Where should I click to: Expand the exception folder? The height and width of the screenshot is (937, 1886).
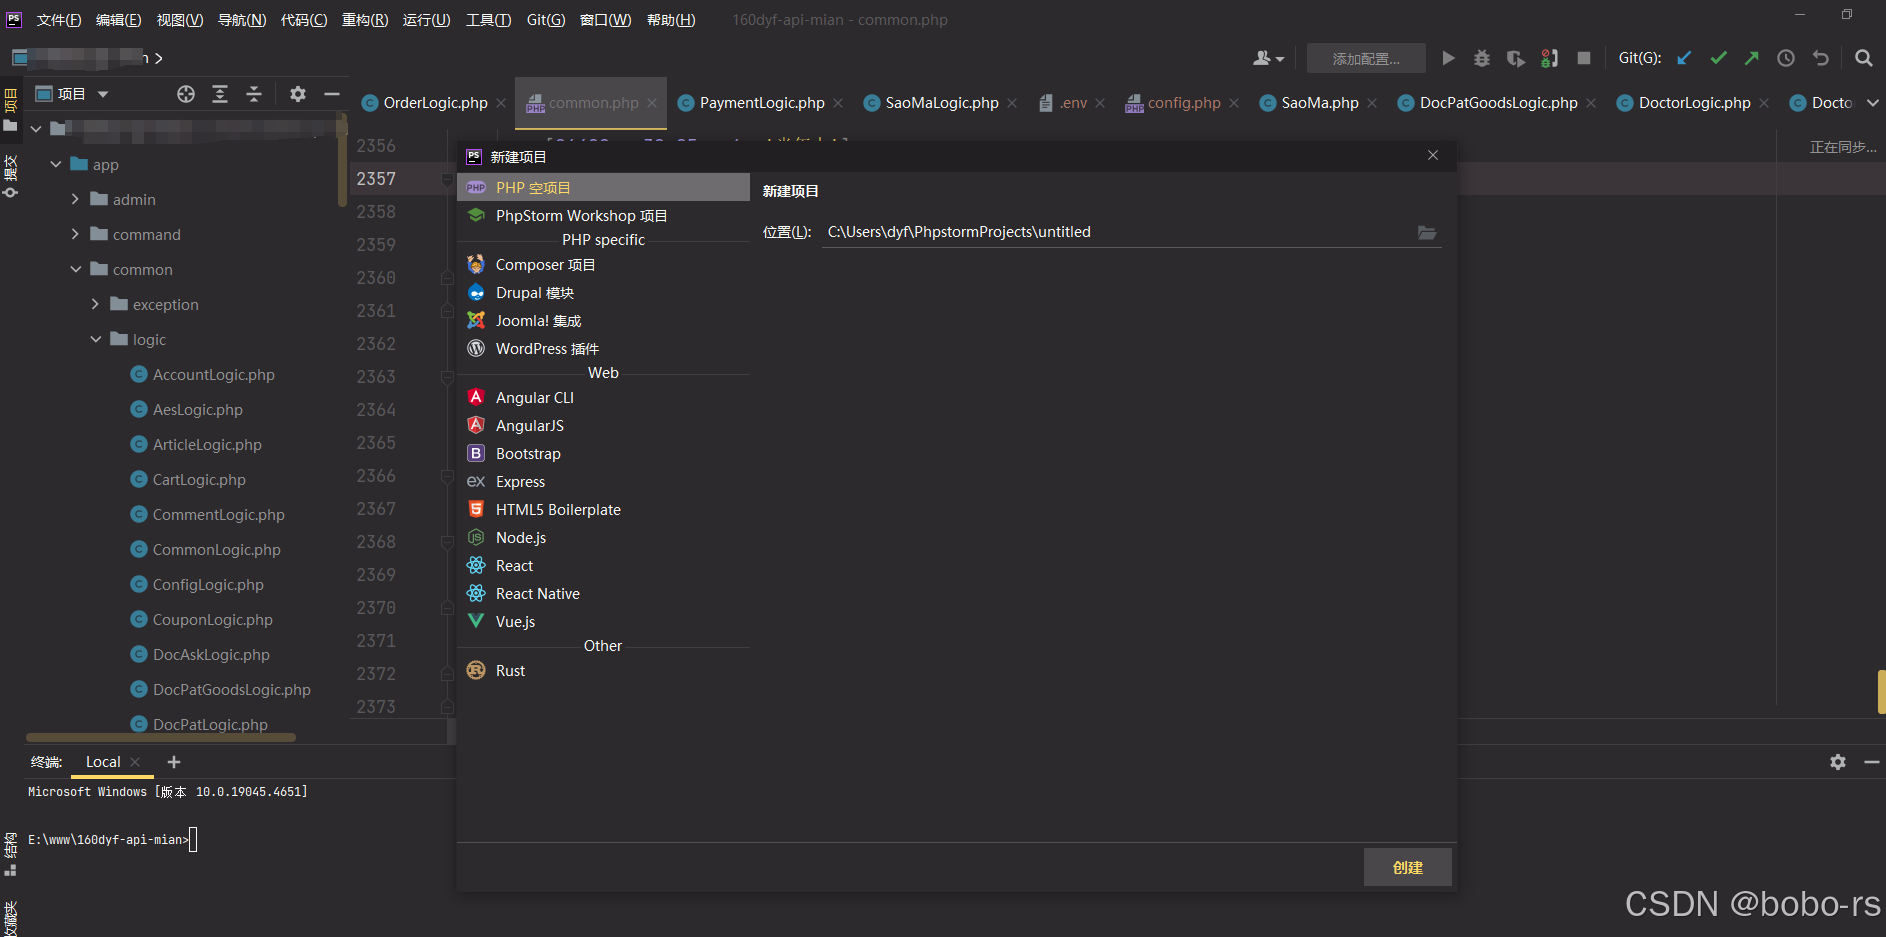tap(96, 304)
